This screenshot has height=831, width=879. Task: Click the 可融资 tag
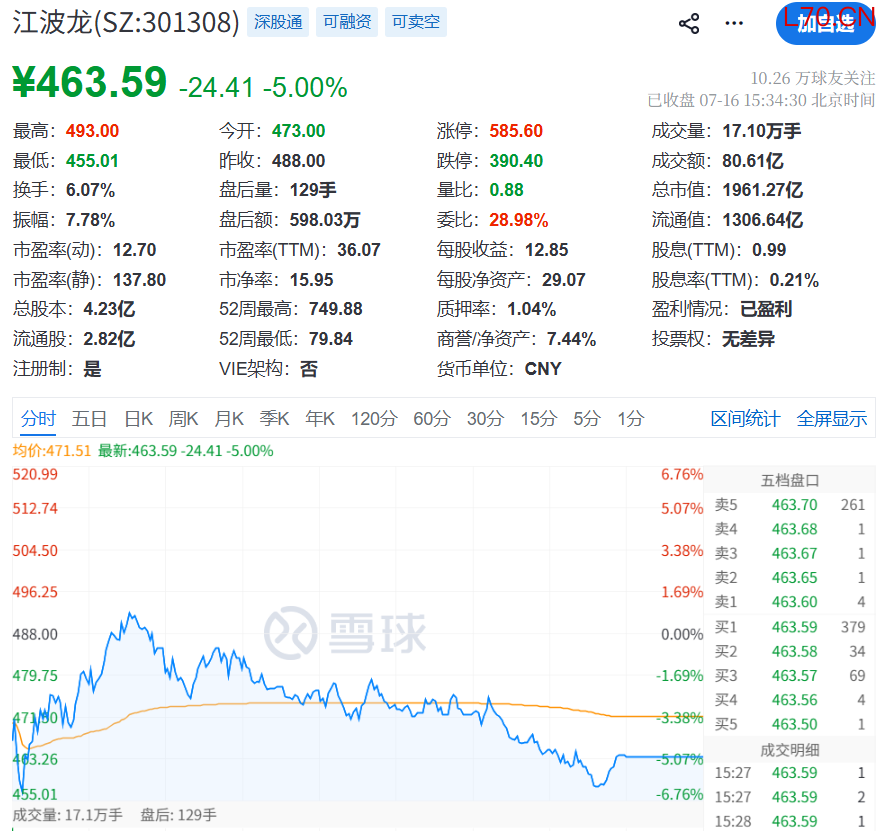coord(347,22)
